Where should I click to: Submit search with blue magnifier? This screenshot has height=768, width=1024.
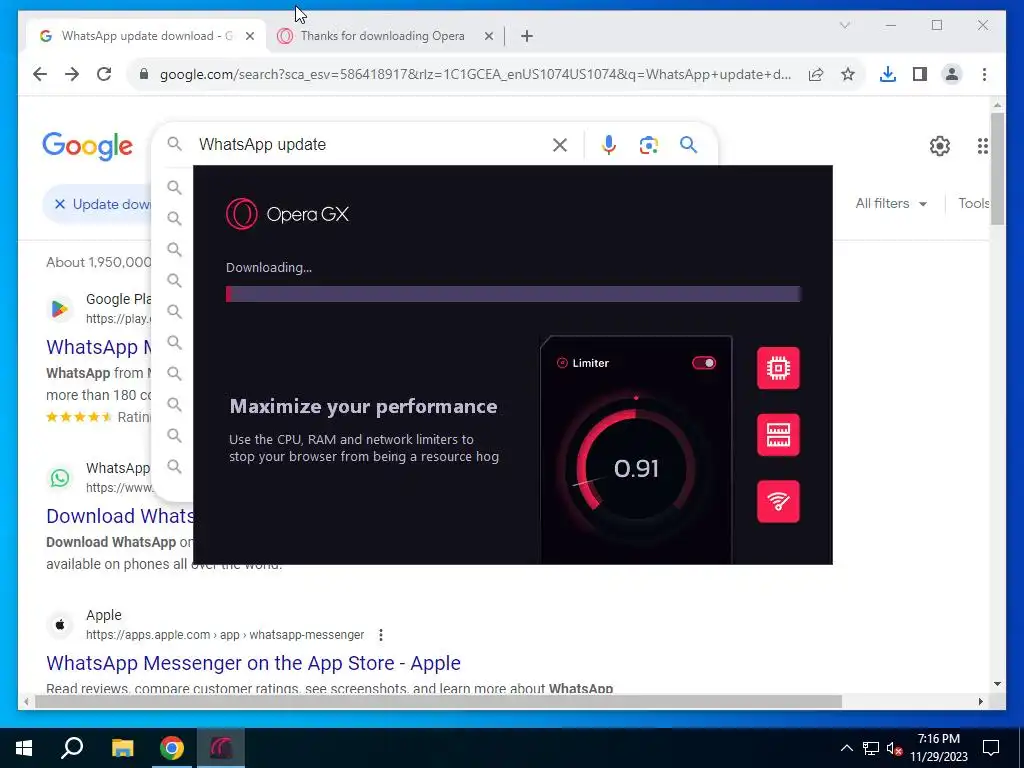[688, 144]
